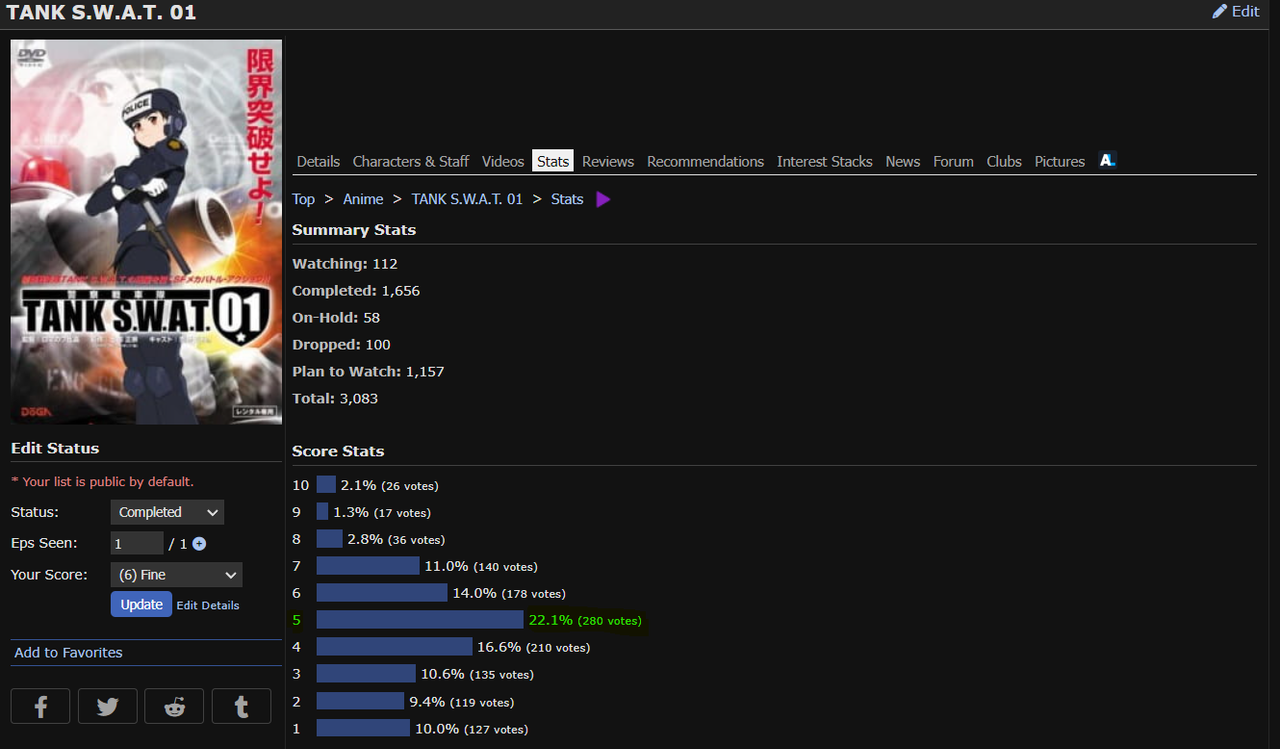Click TANK S.W.A.T. 01 breadcrumb link

coord(467,199)
